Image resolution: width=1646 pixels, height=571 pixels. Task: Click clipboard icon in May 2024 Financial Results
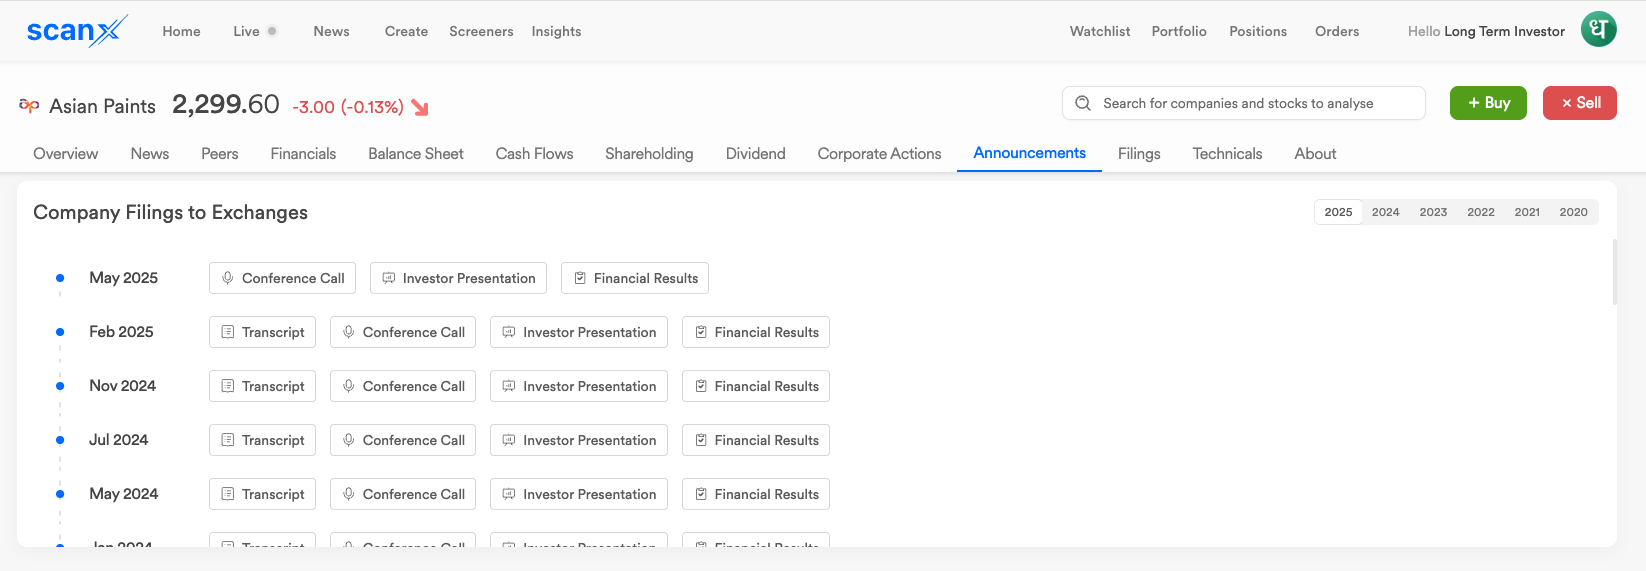tap(701, 494)
